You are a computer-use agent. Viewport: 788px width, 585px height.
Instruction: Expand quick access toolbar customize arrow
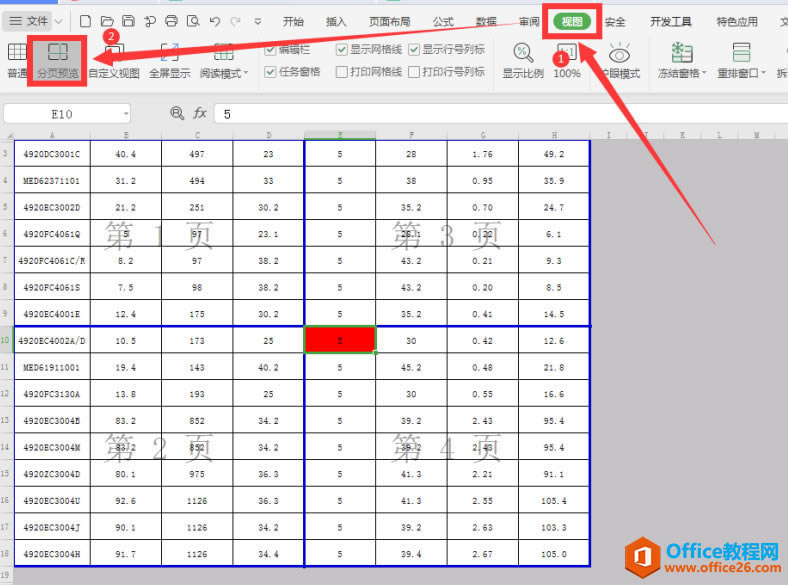click(x=258, y=22)
